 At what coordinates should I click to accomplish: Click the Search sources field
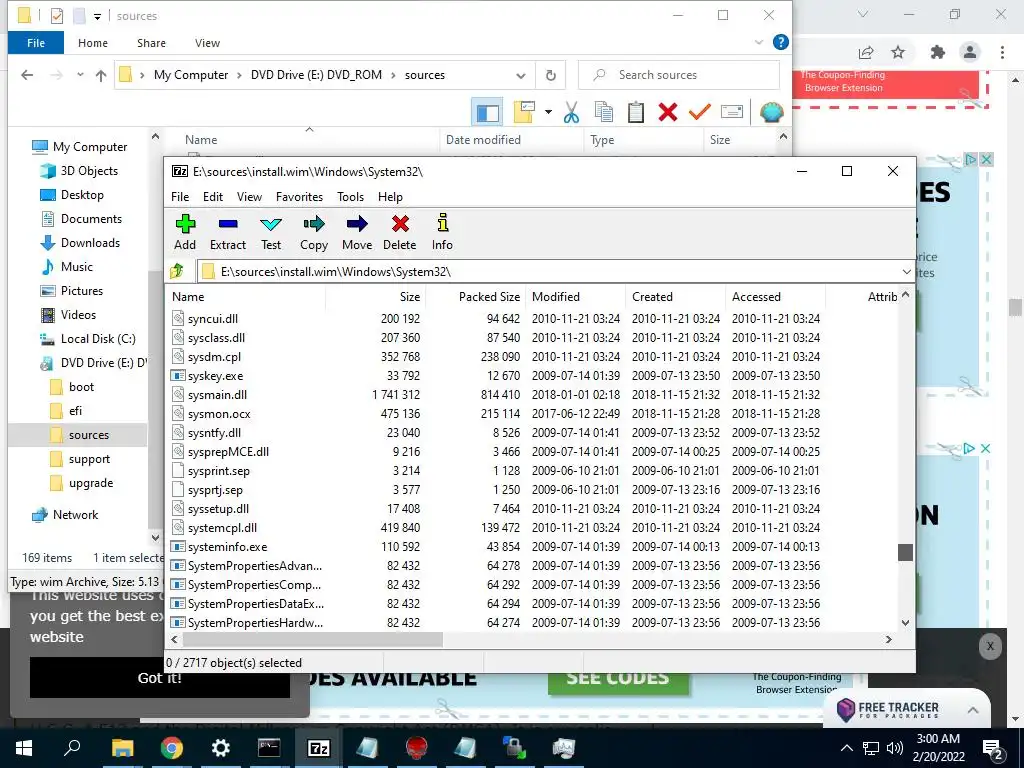coord(679,75)
